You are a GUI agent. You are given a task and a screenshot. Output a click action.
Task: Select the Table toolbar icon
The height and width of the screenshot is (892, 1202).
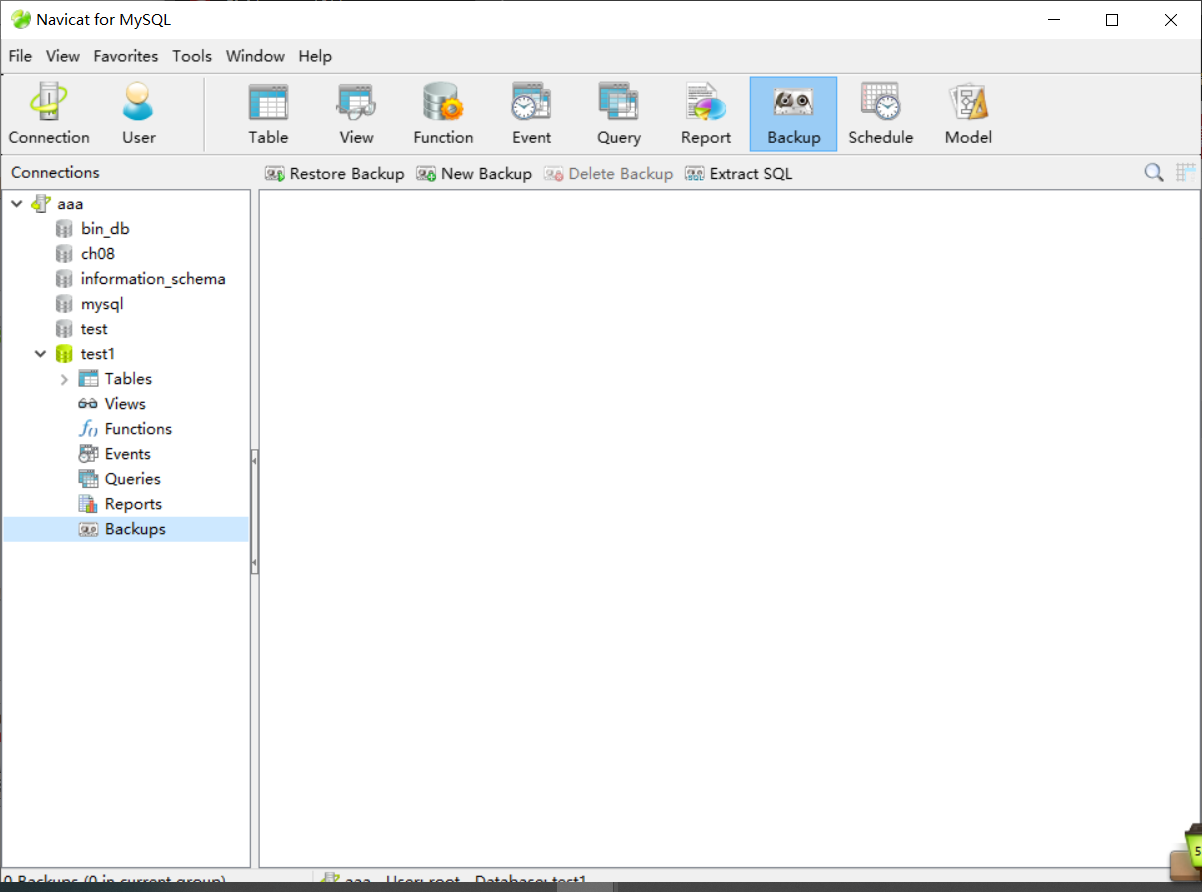click(268, 114)
